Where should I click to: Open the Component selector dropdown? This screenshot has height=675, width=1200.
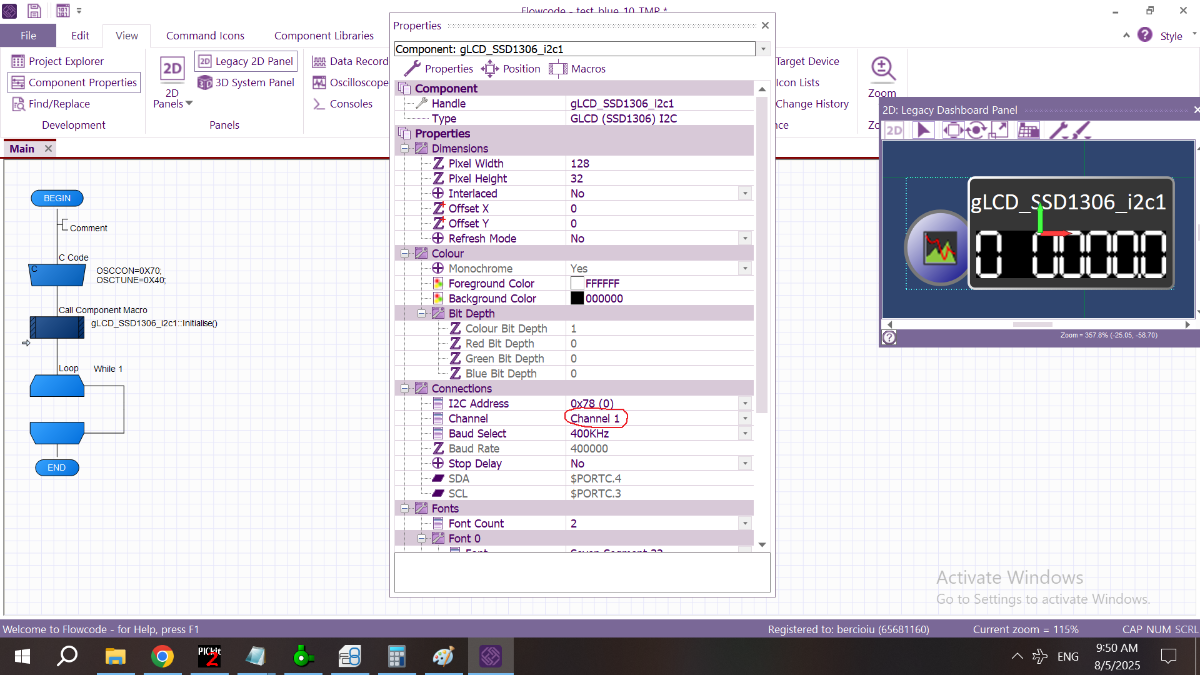click(763, 48)
